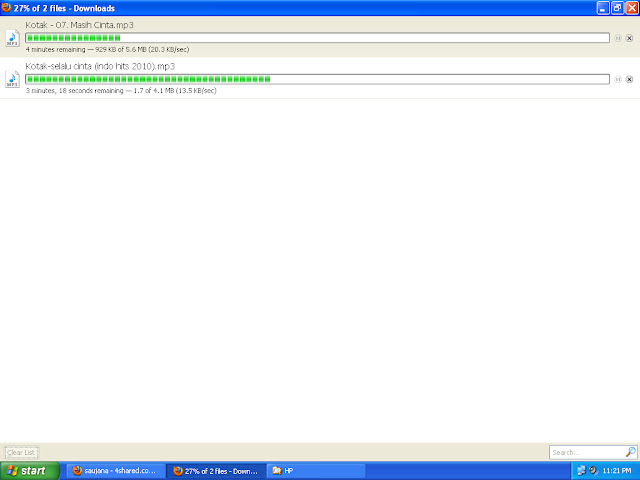Viewport: 640px width, 480px height.
Task: Click the network icon in system tray
Action: coord(581,471)
